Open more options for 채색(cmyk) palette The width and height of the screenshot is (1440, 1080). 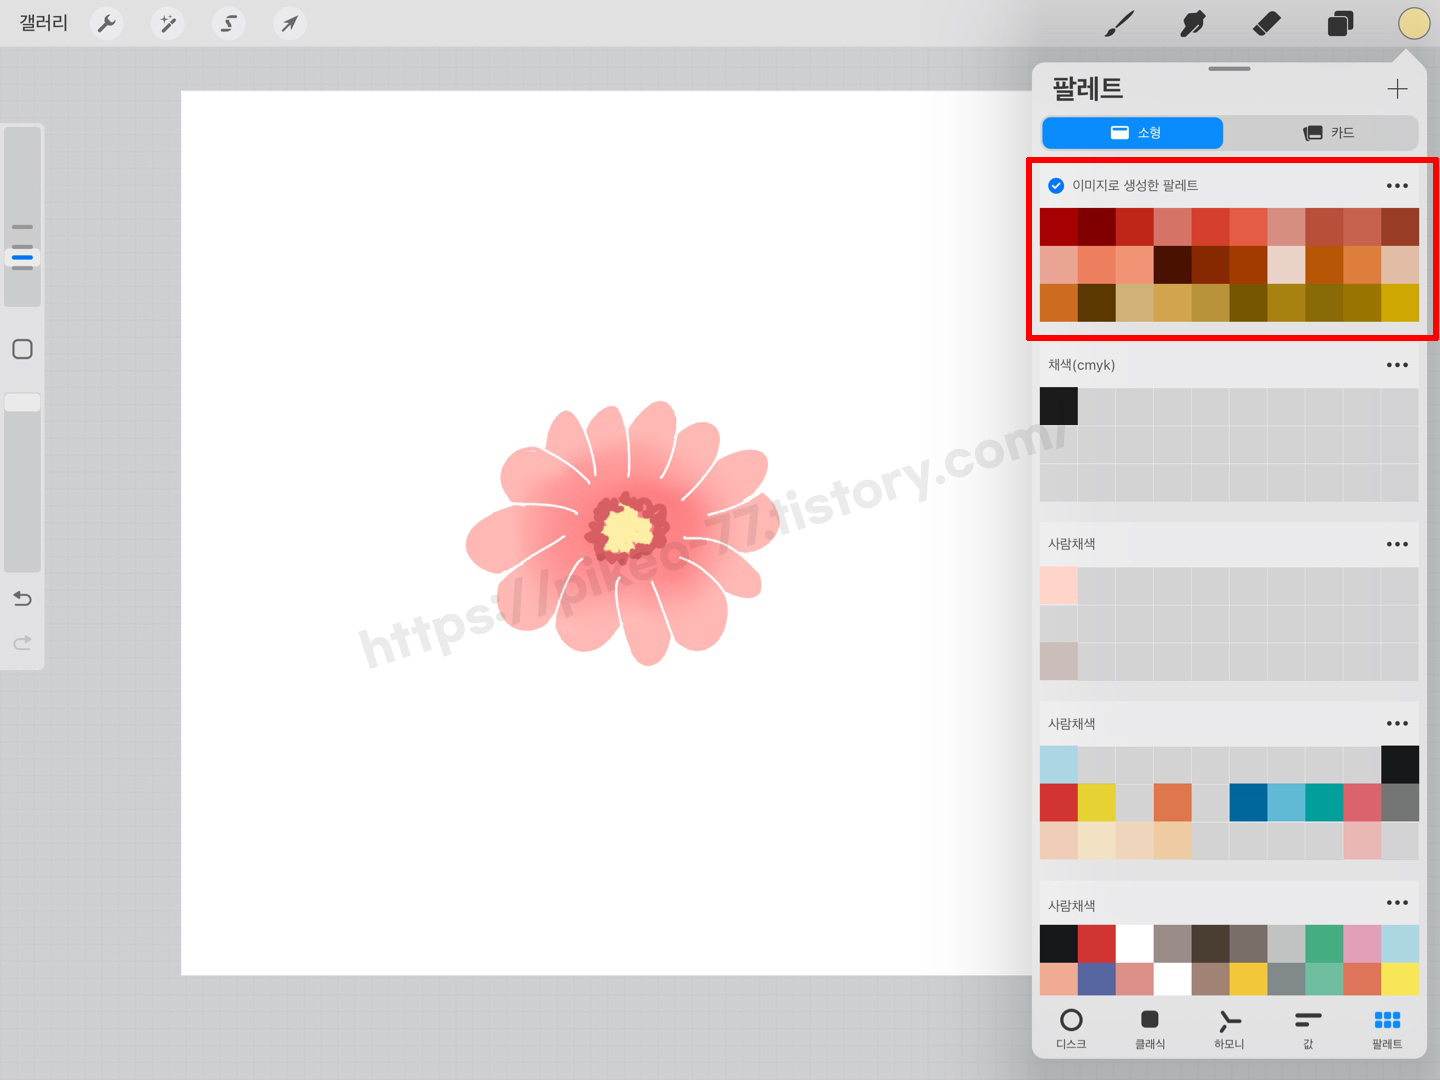click(x=1397, y=365)
